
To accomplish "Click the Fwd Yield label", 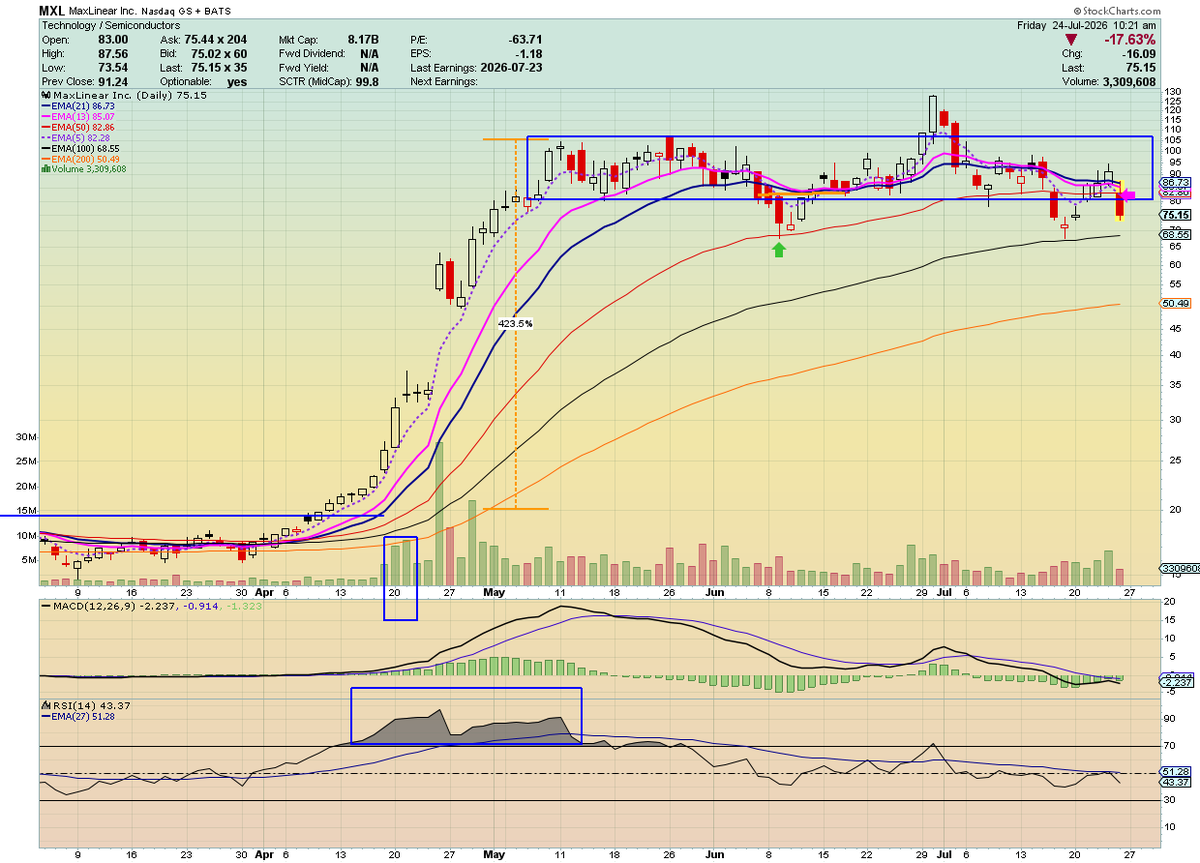I will click(x=303, y=68).
